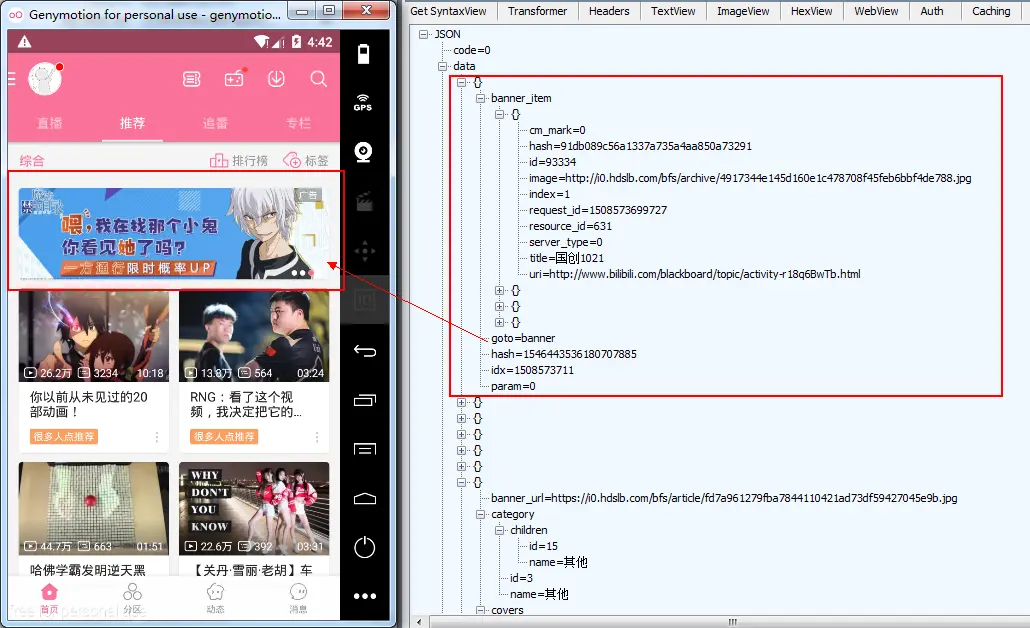The height and width of the screenshot is (628, 1030).
Task: Select the title=国创1021 tree row
Action: click(566, 258)
